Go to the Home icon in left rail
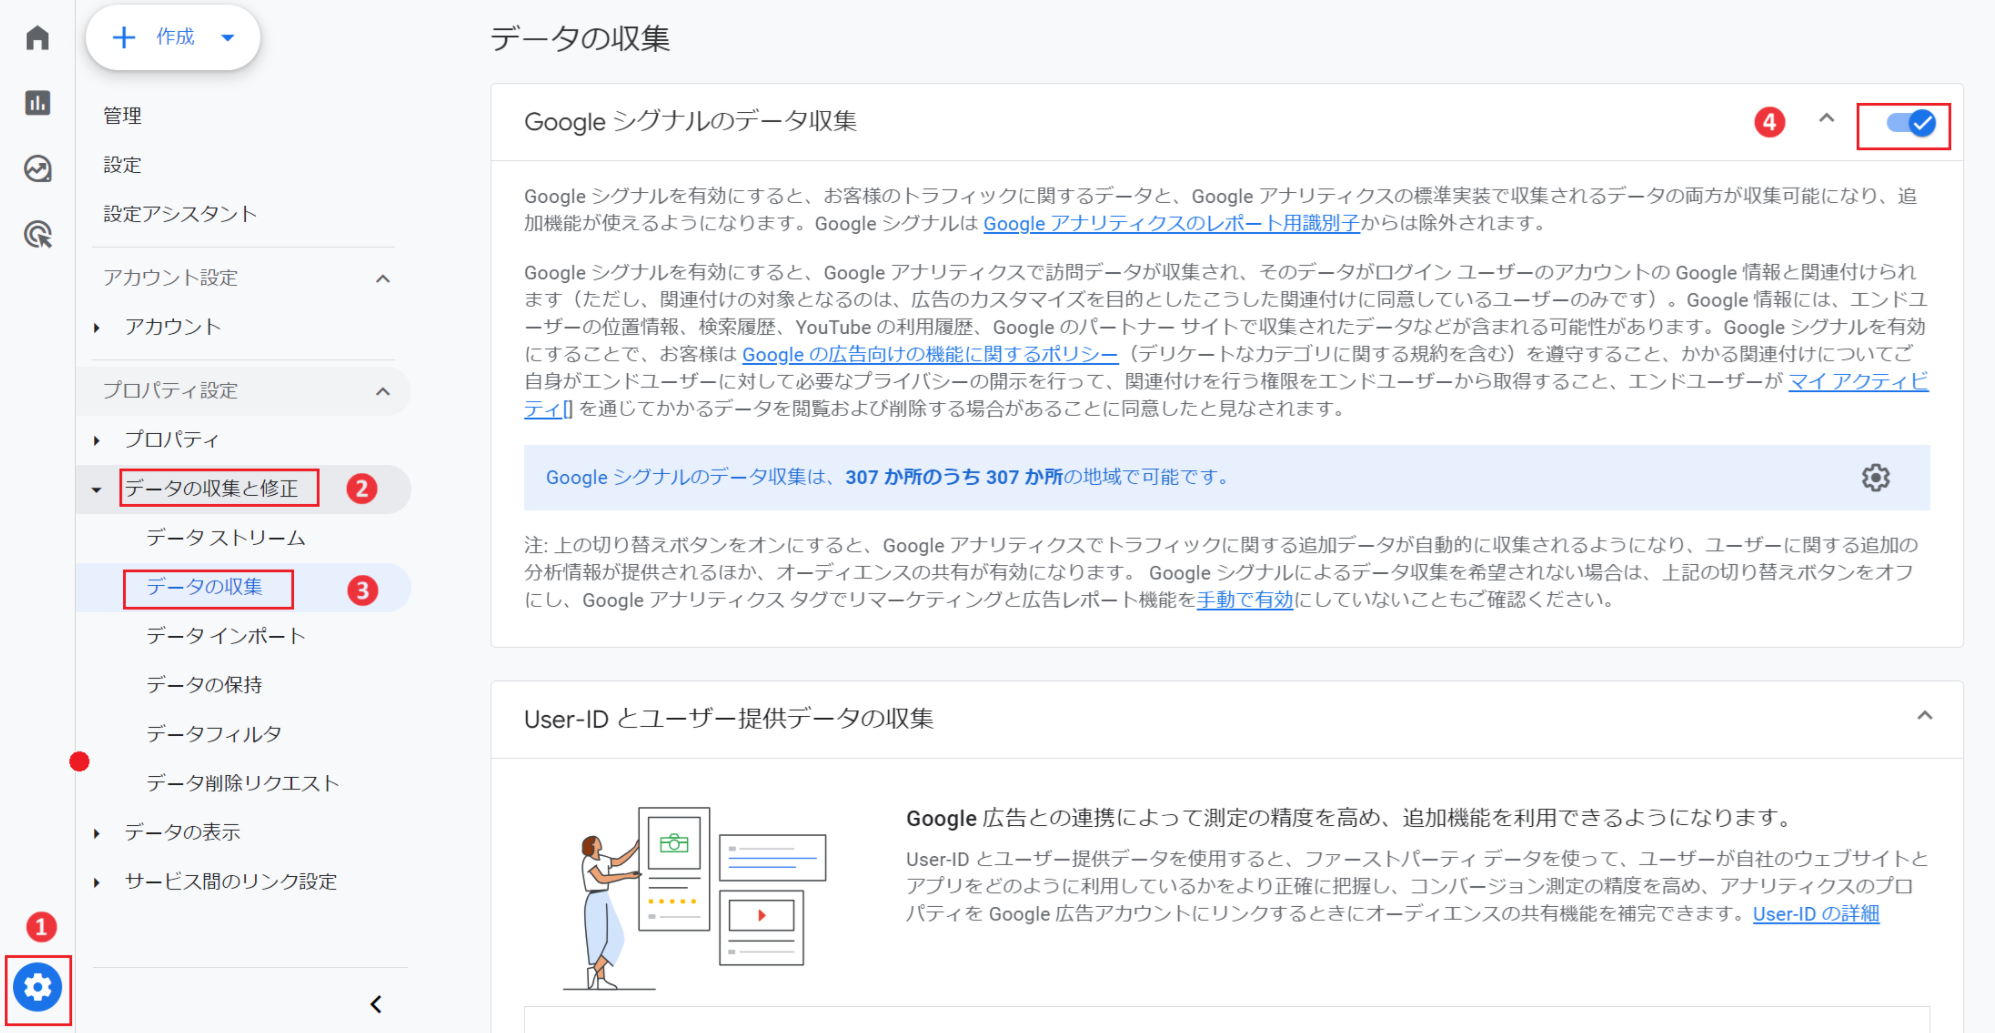 pos(37,38)
